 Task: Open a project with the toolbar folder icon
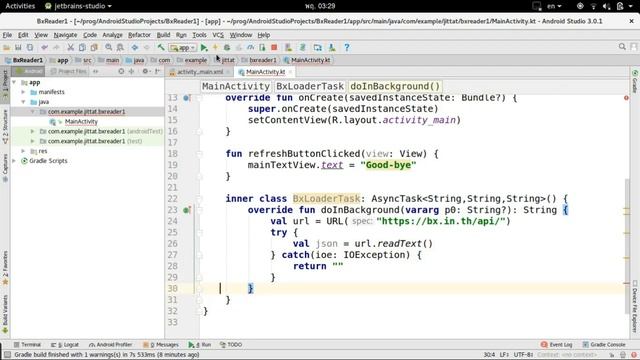click(x=7, y=48)
